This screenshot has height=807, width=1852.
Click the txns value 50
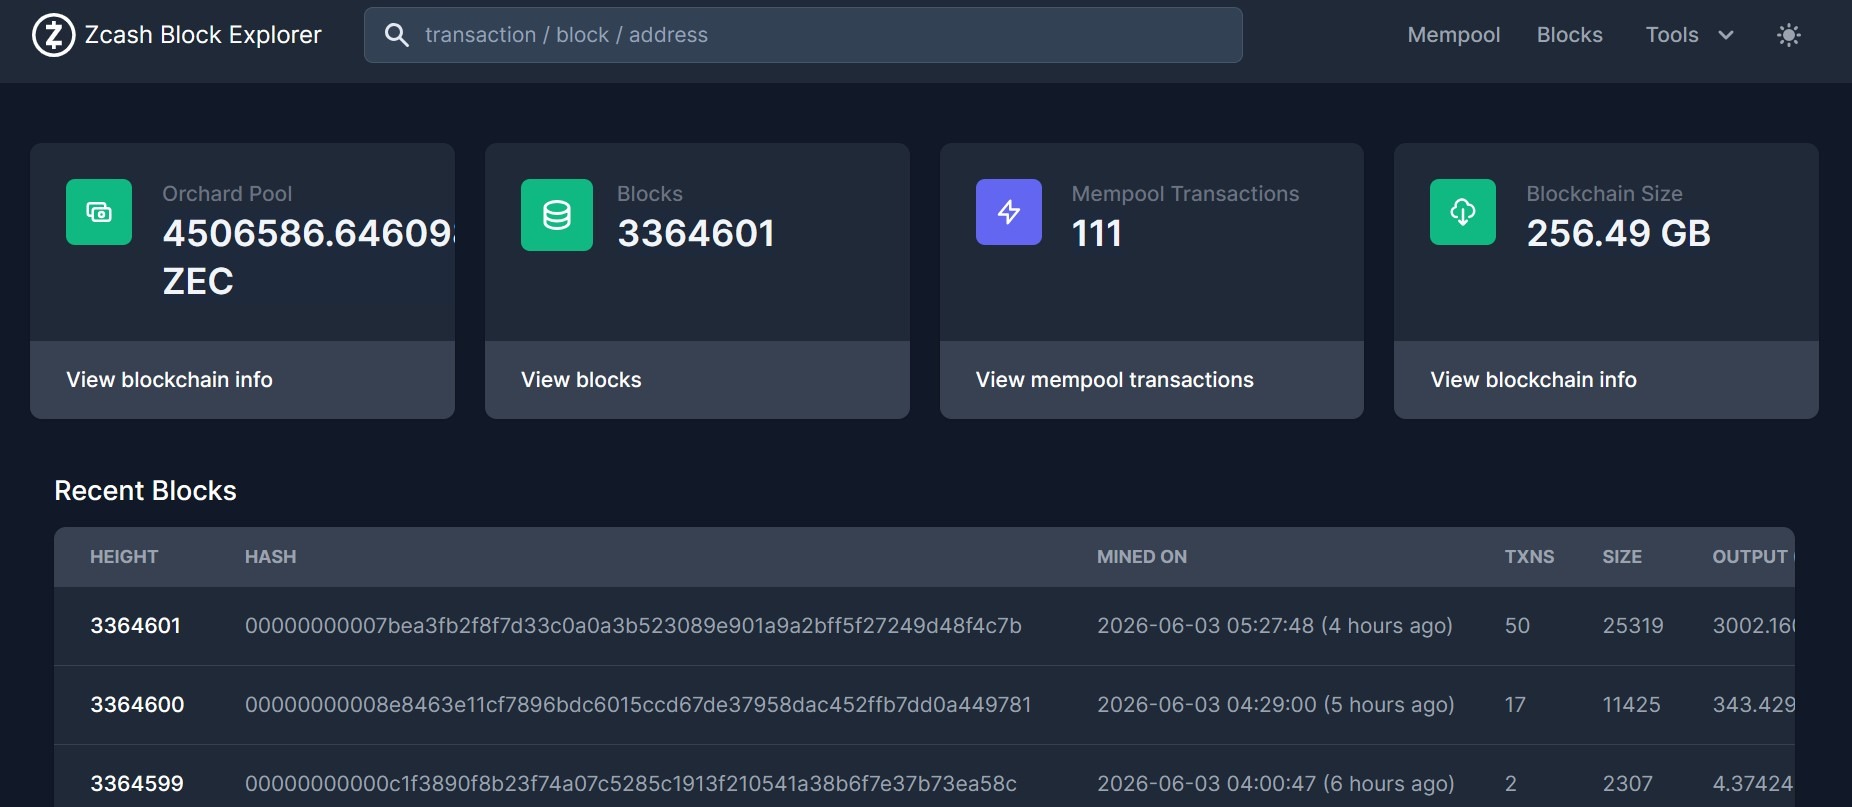tap(1517, 626)
